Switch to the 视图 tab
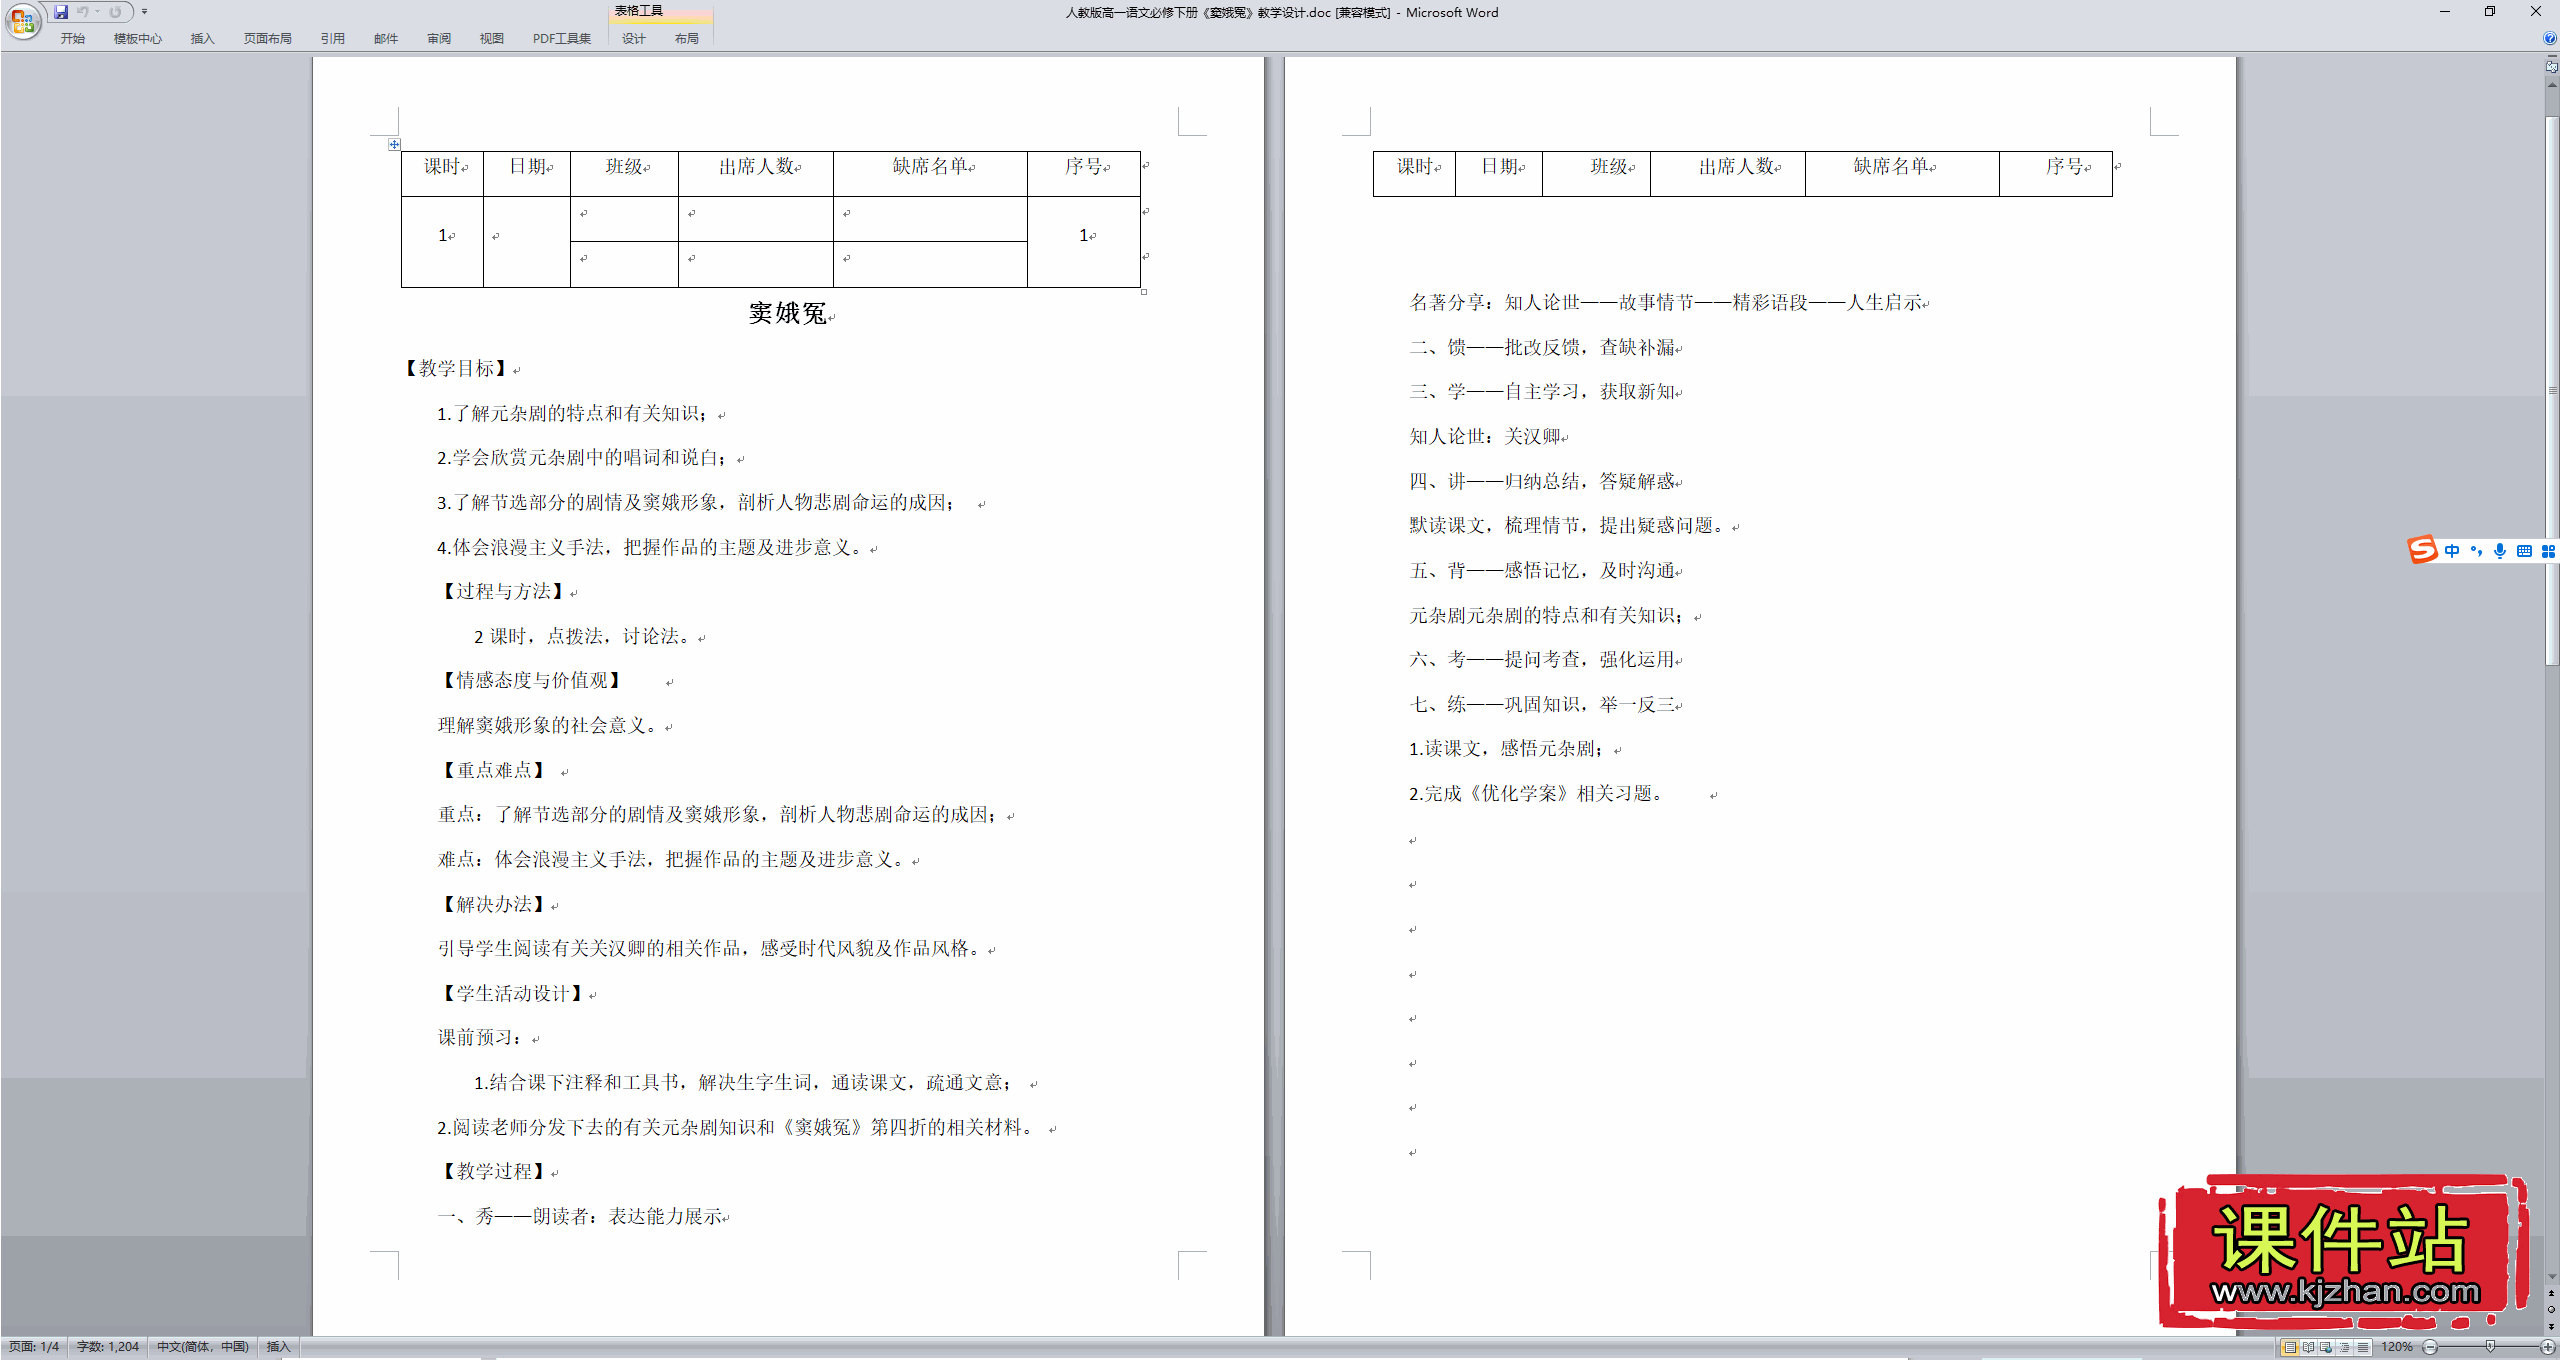2560x1360 pixels. click(x=491, y=38)
